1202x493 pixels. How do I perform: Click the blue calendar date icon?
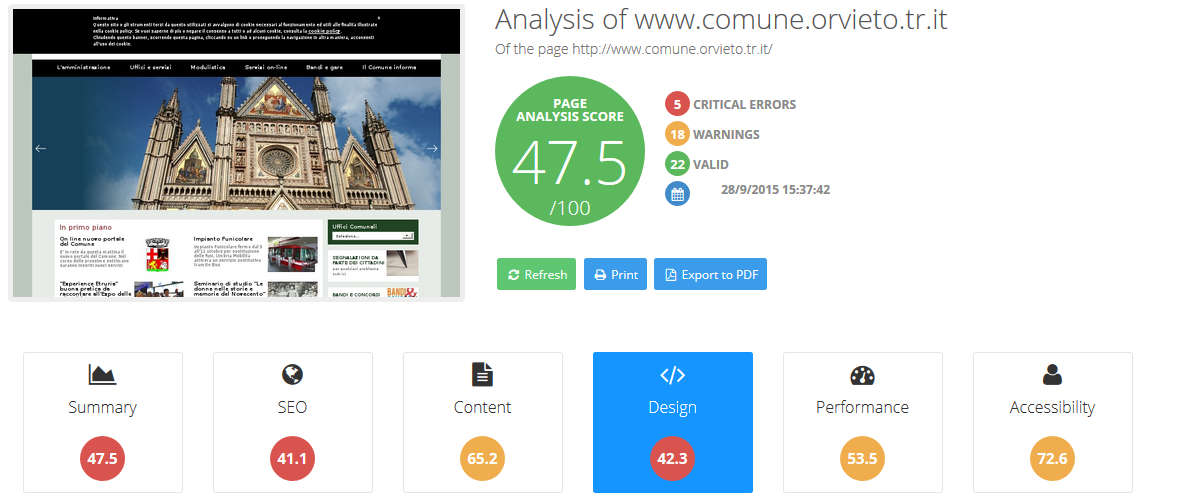(677, 194)
